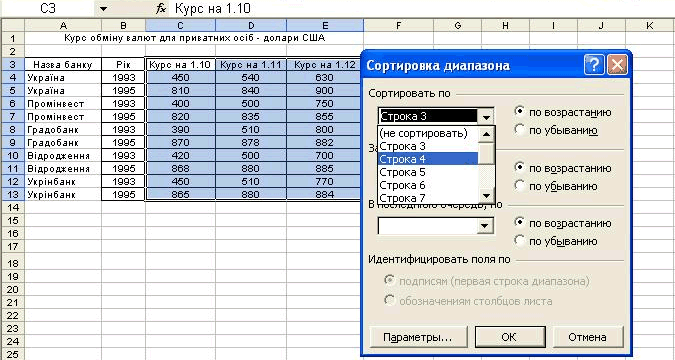Click the Отмена button
Image resolution: width=675 pixels, height=360 pixels.
coord(588,337)
